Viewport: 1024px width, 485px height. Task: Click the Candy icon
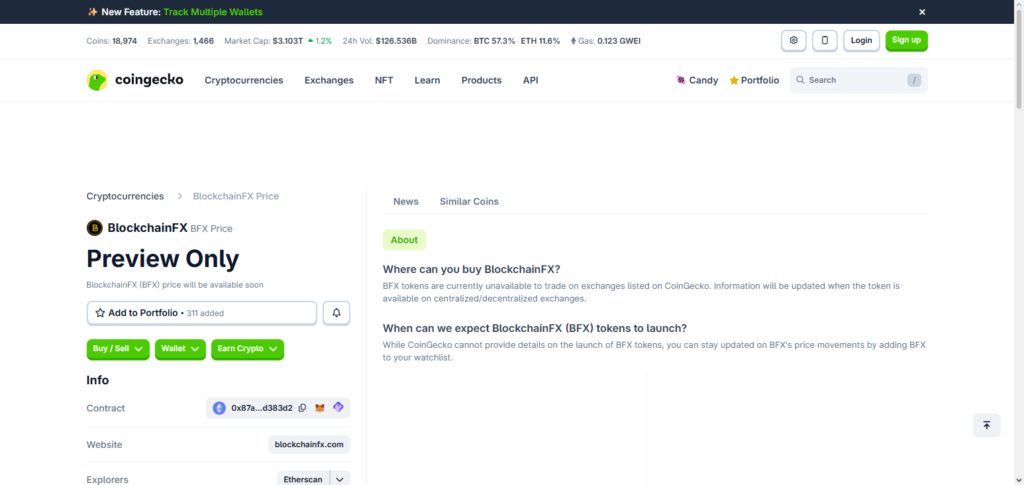(681, 80)
